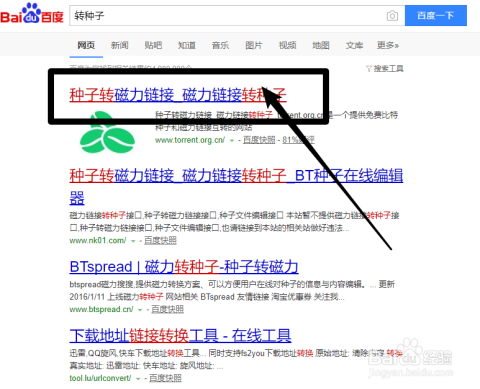Click the www.nk01.com/ URL
480x389 pixels.
98,240
